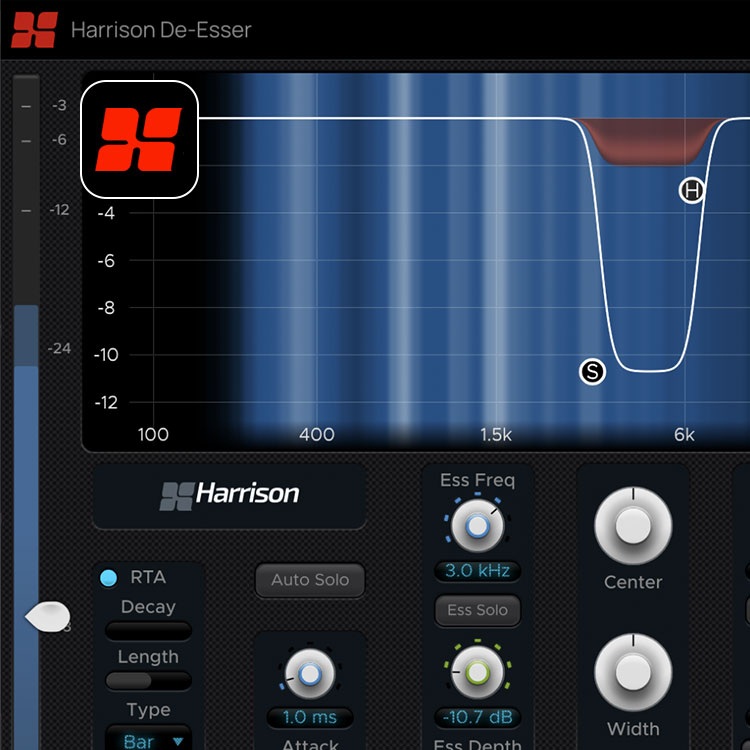Click the Center knob
This screenshot has width=750, height=750.
pos(633,526)
